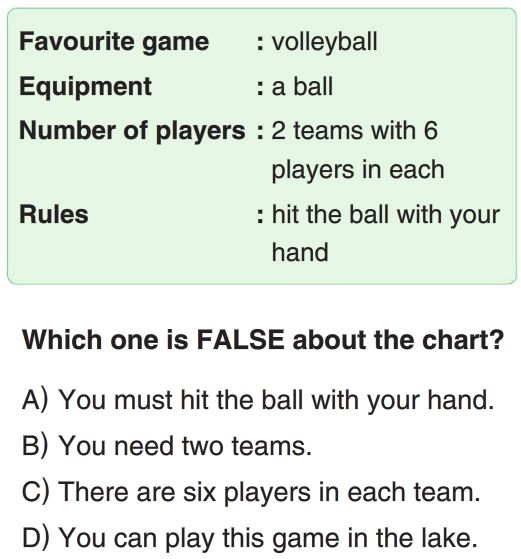Click the letter A) option marker
521x559 pixels.
35,400
